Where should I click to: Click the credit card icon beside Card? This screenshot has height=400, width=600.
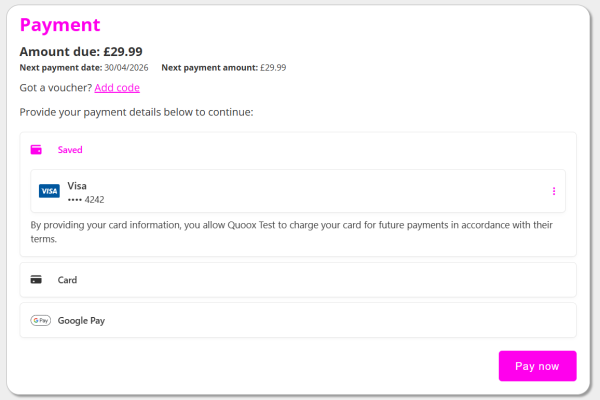point(36,280)
